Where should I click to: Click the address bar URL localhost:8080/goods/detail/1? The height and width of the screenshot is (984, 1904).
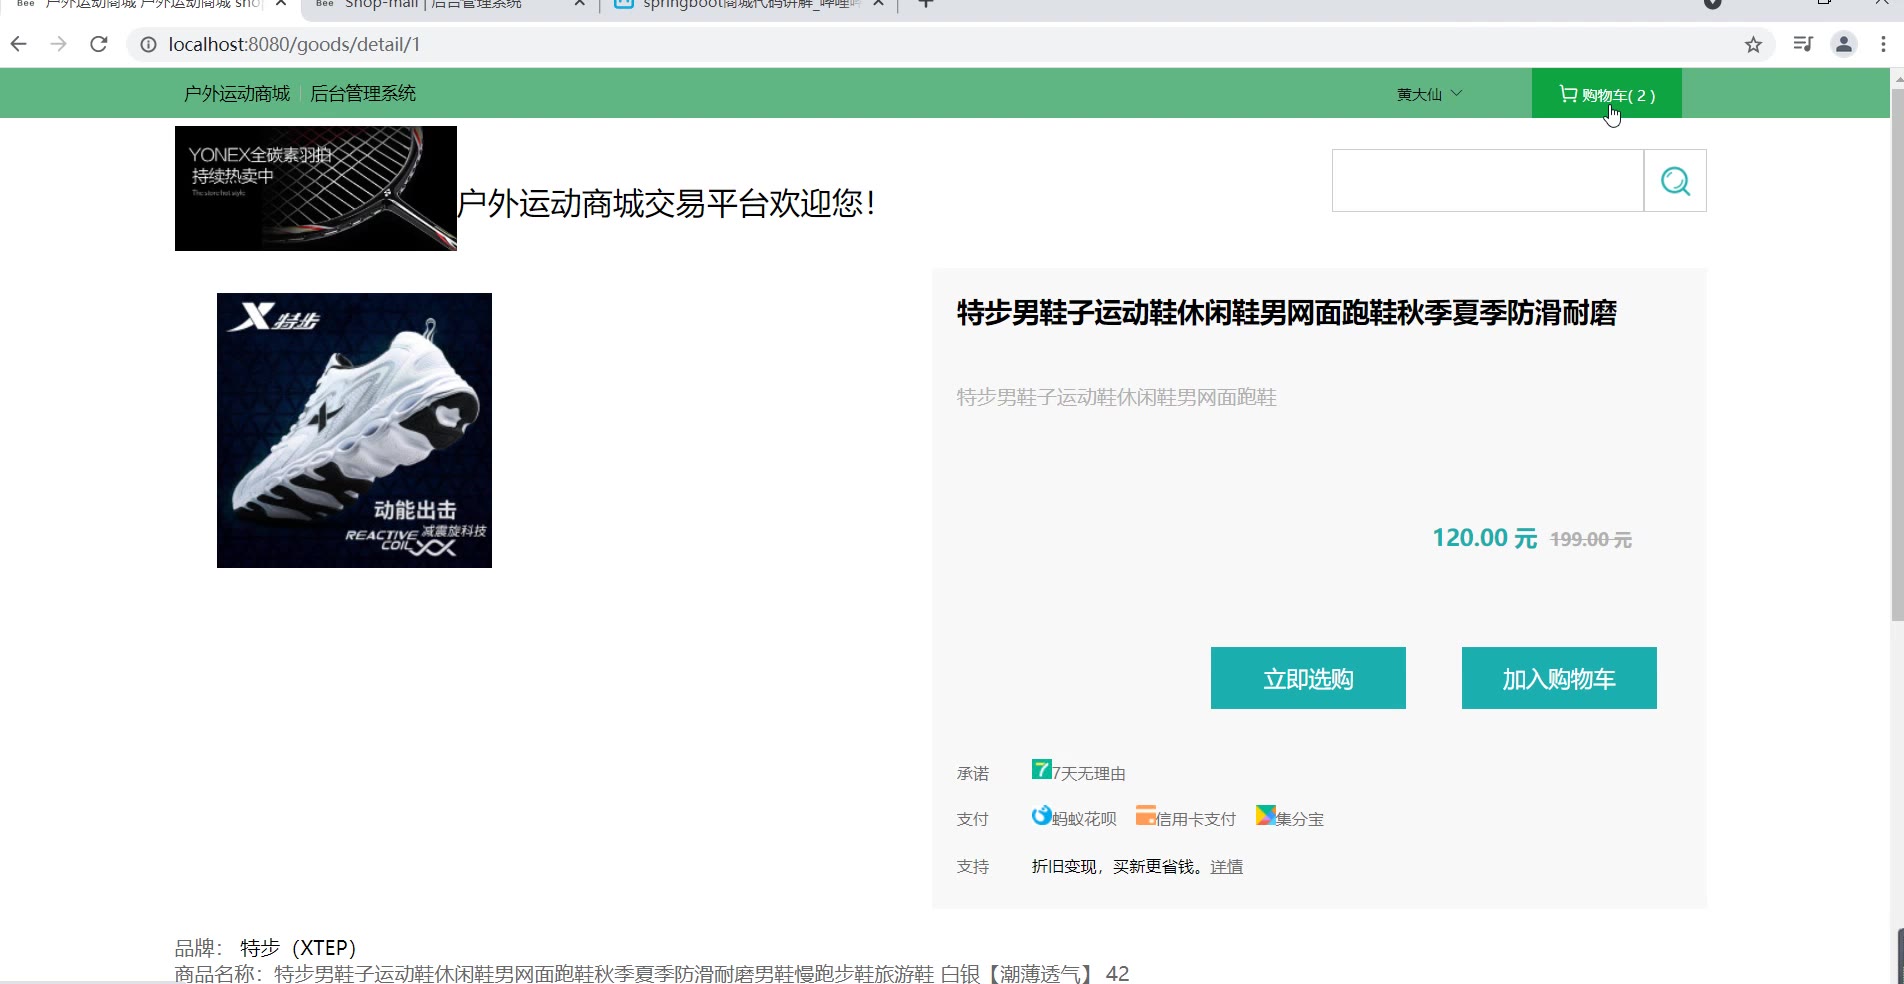[294, 44]
